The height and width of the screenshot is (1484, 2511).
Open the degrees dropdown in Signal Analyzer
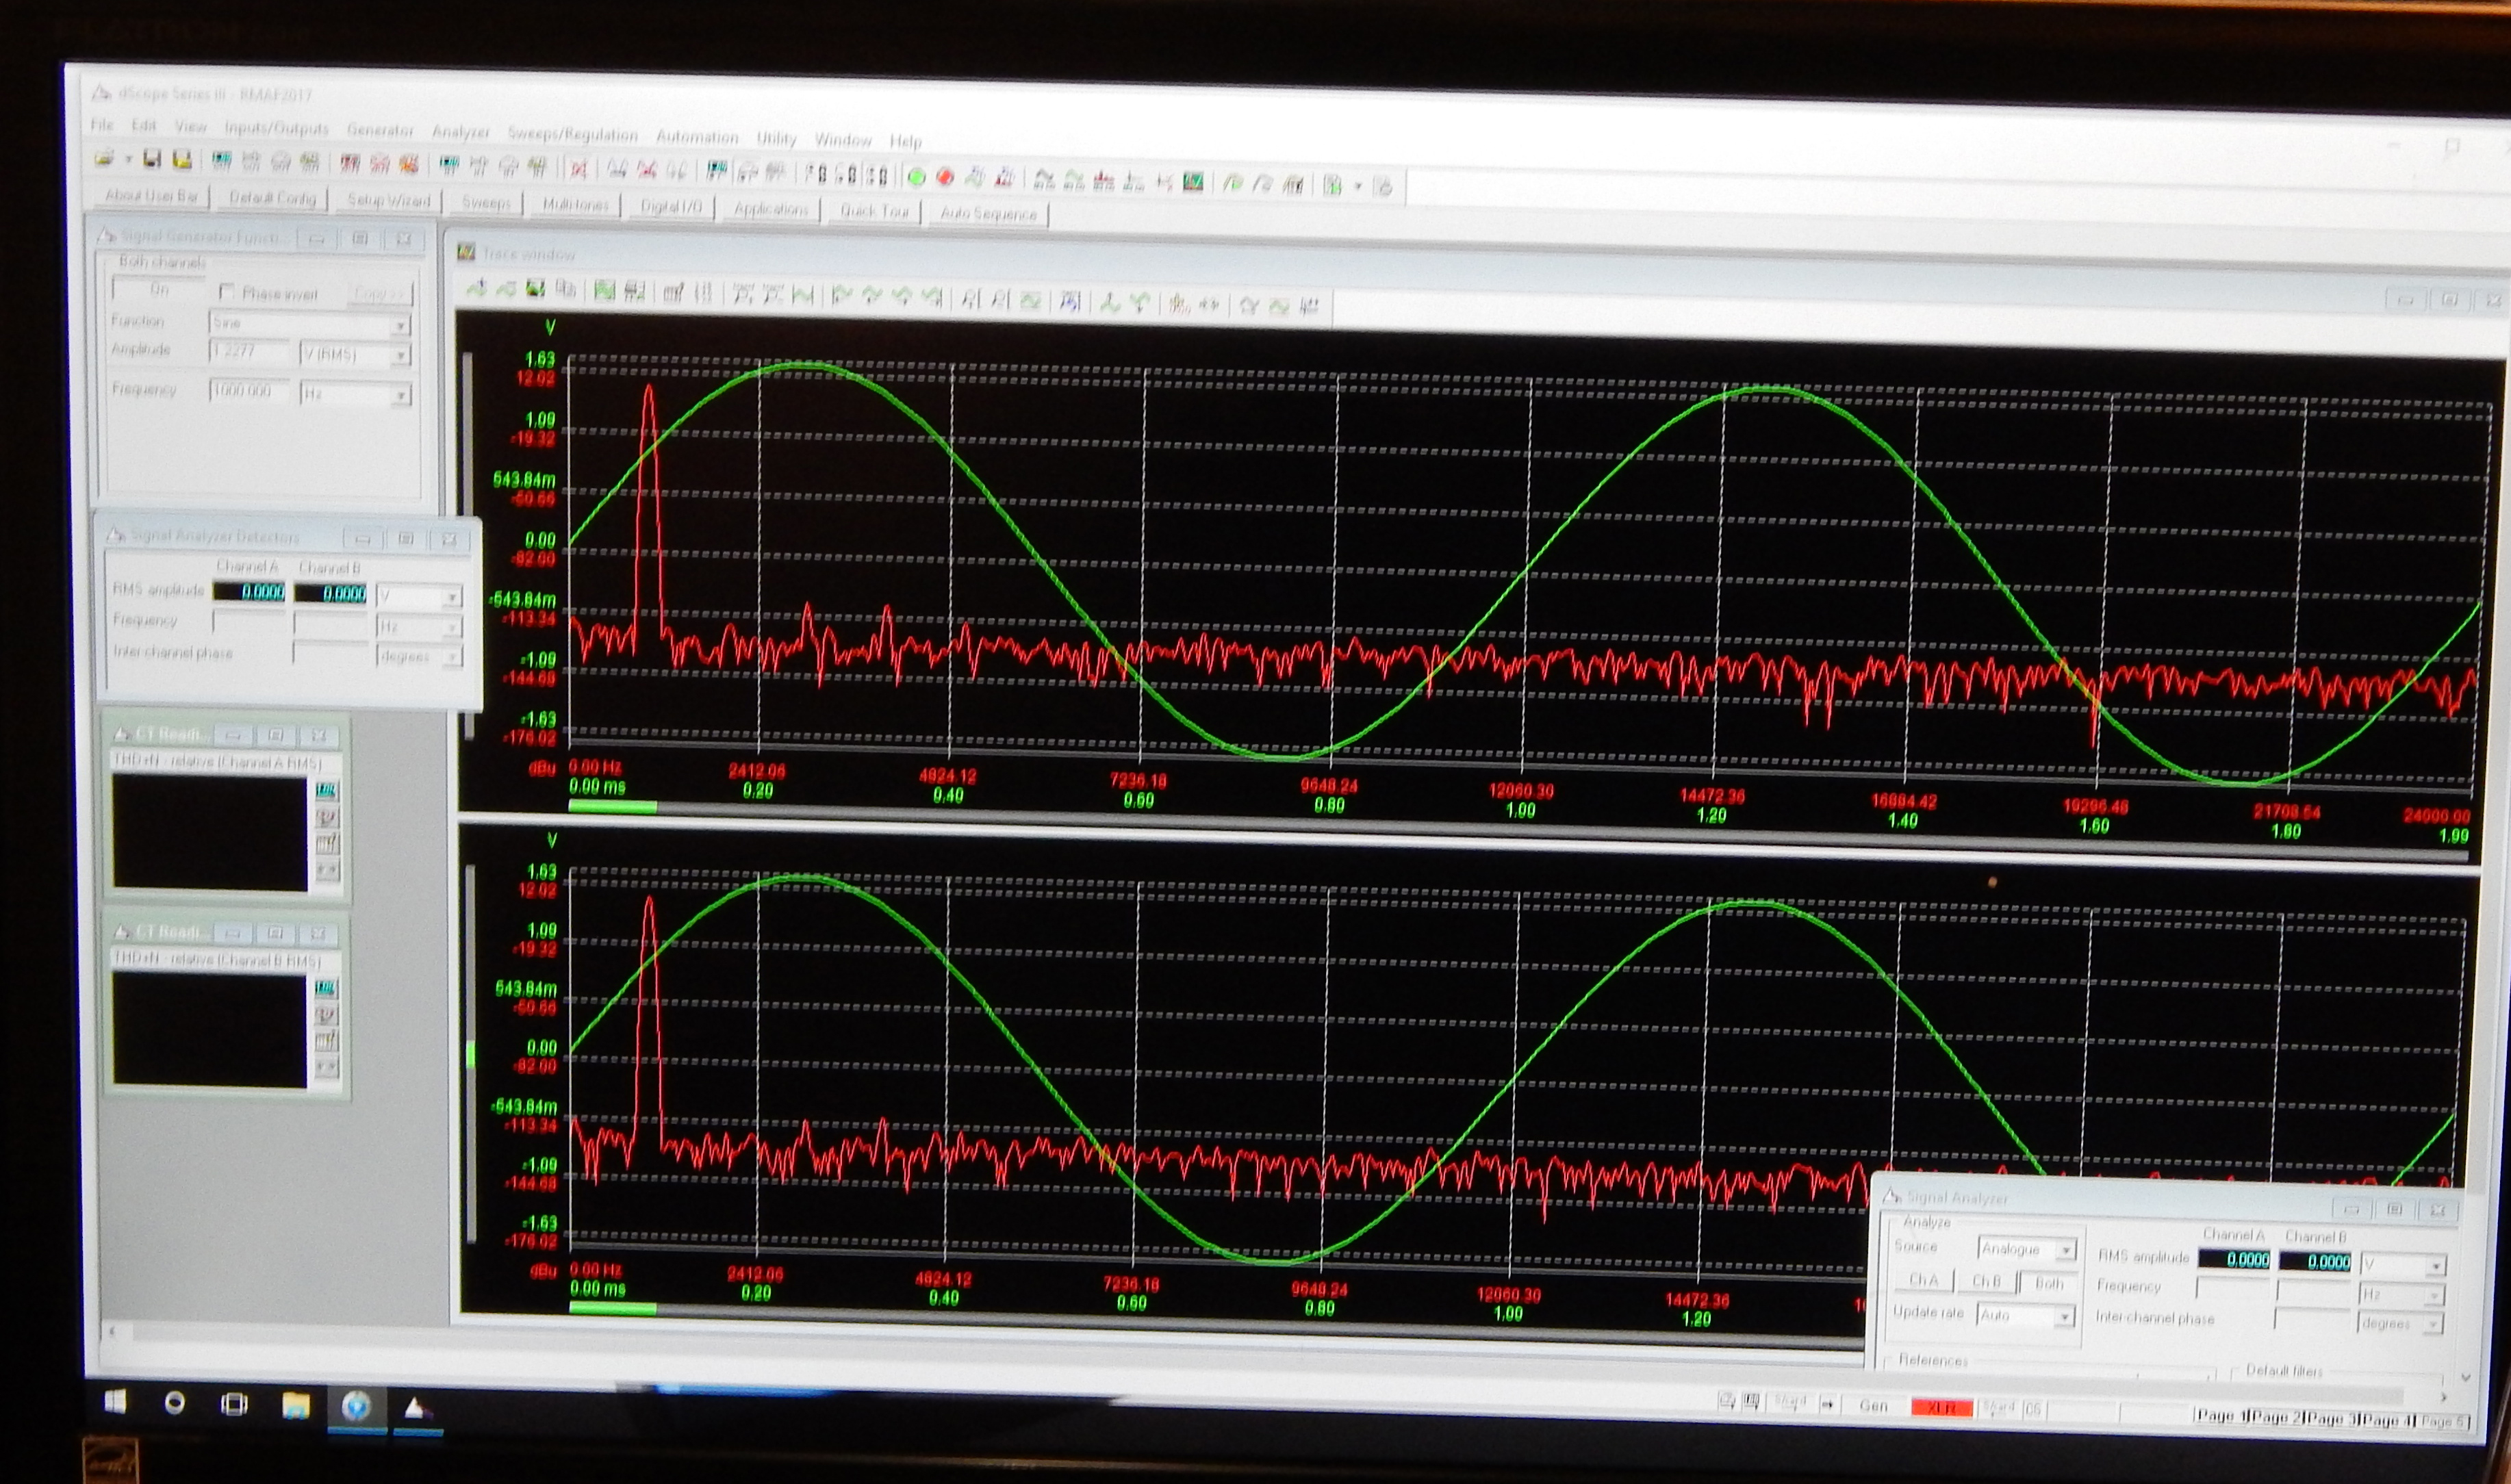2435,1325
